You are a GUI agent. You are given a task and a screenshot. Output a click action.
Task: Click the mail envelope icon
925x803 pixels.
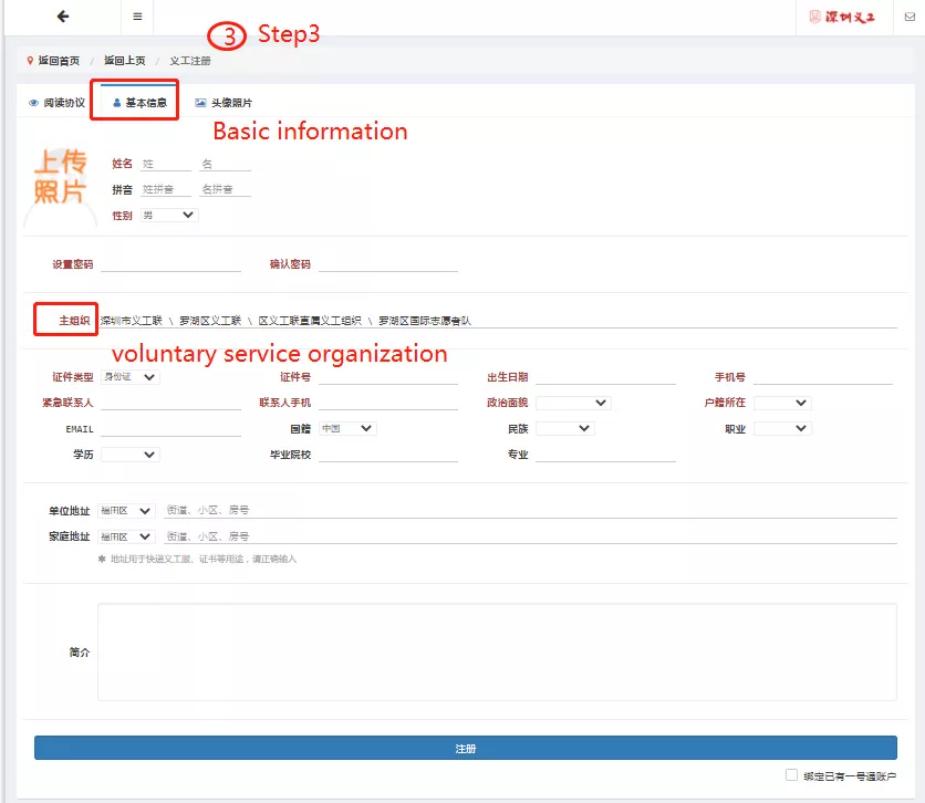point(909,18)
